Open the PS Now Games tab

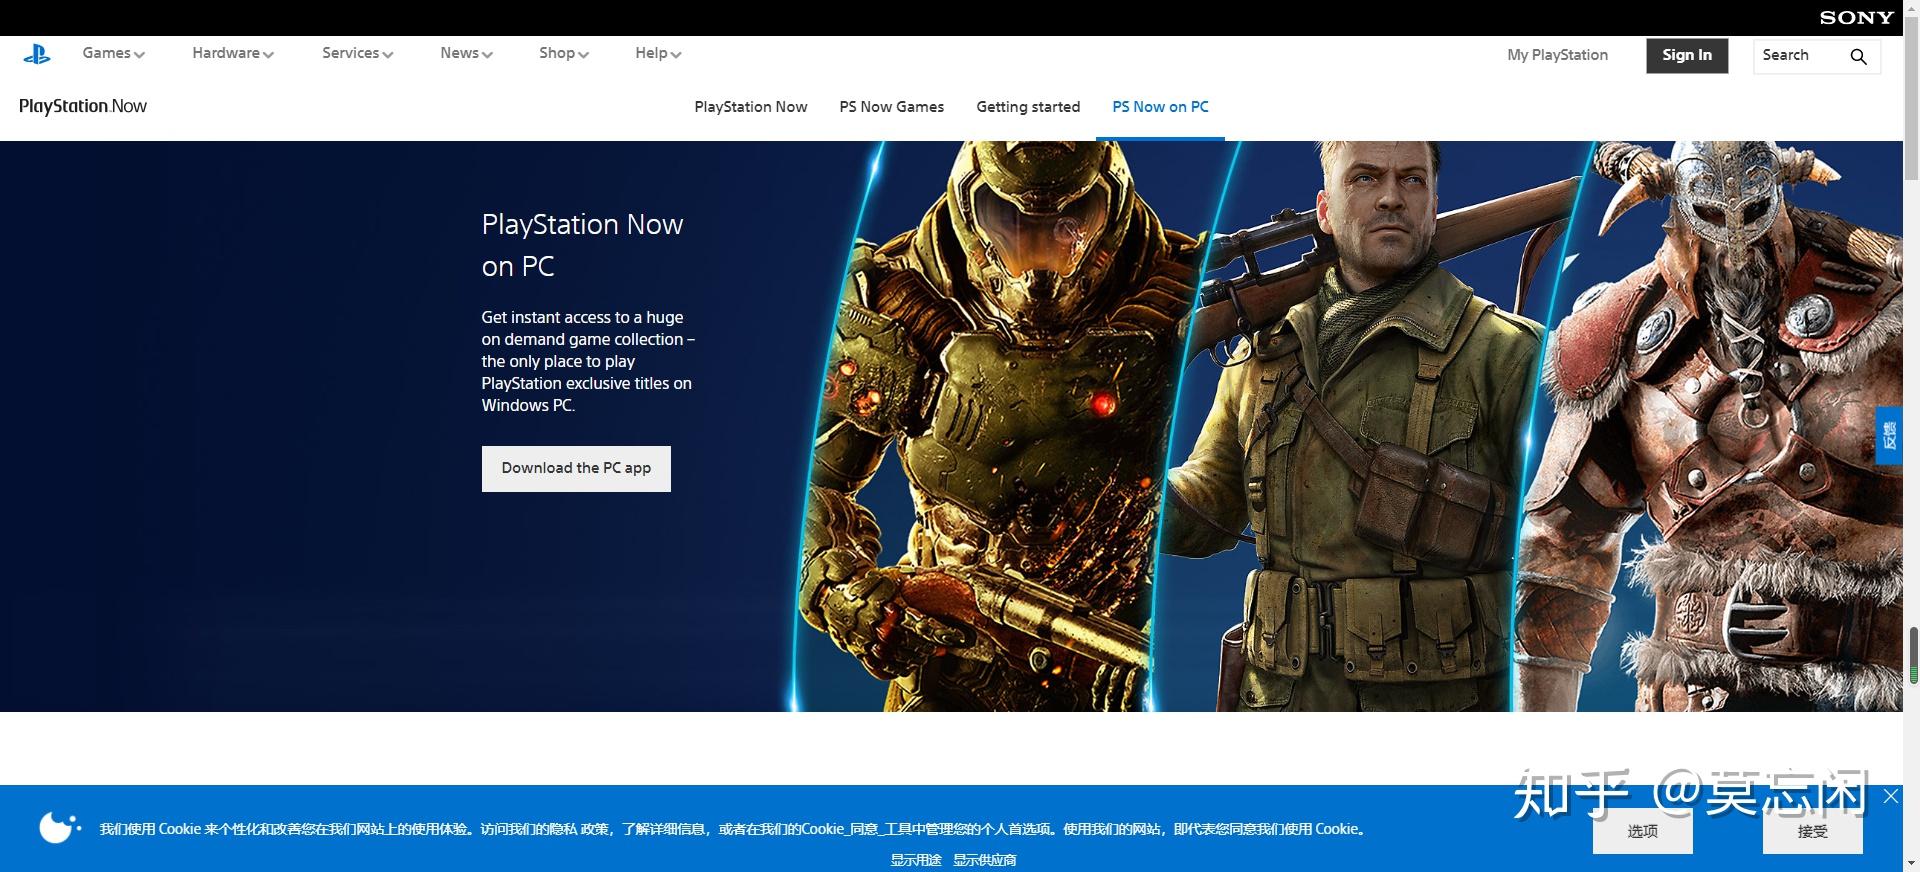(x=892, y=107)
